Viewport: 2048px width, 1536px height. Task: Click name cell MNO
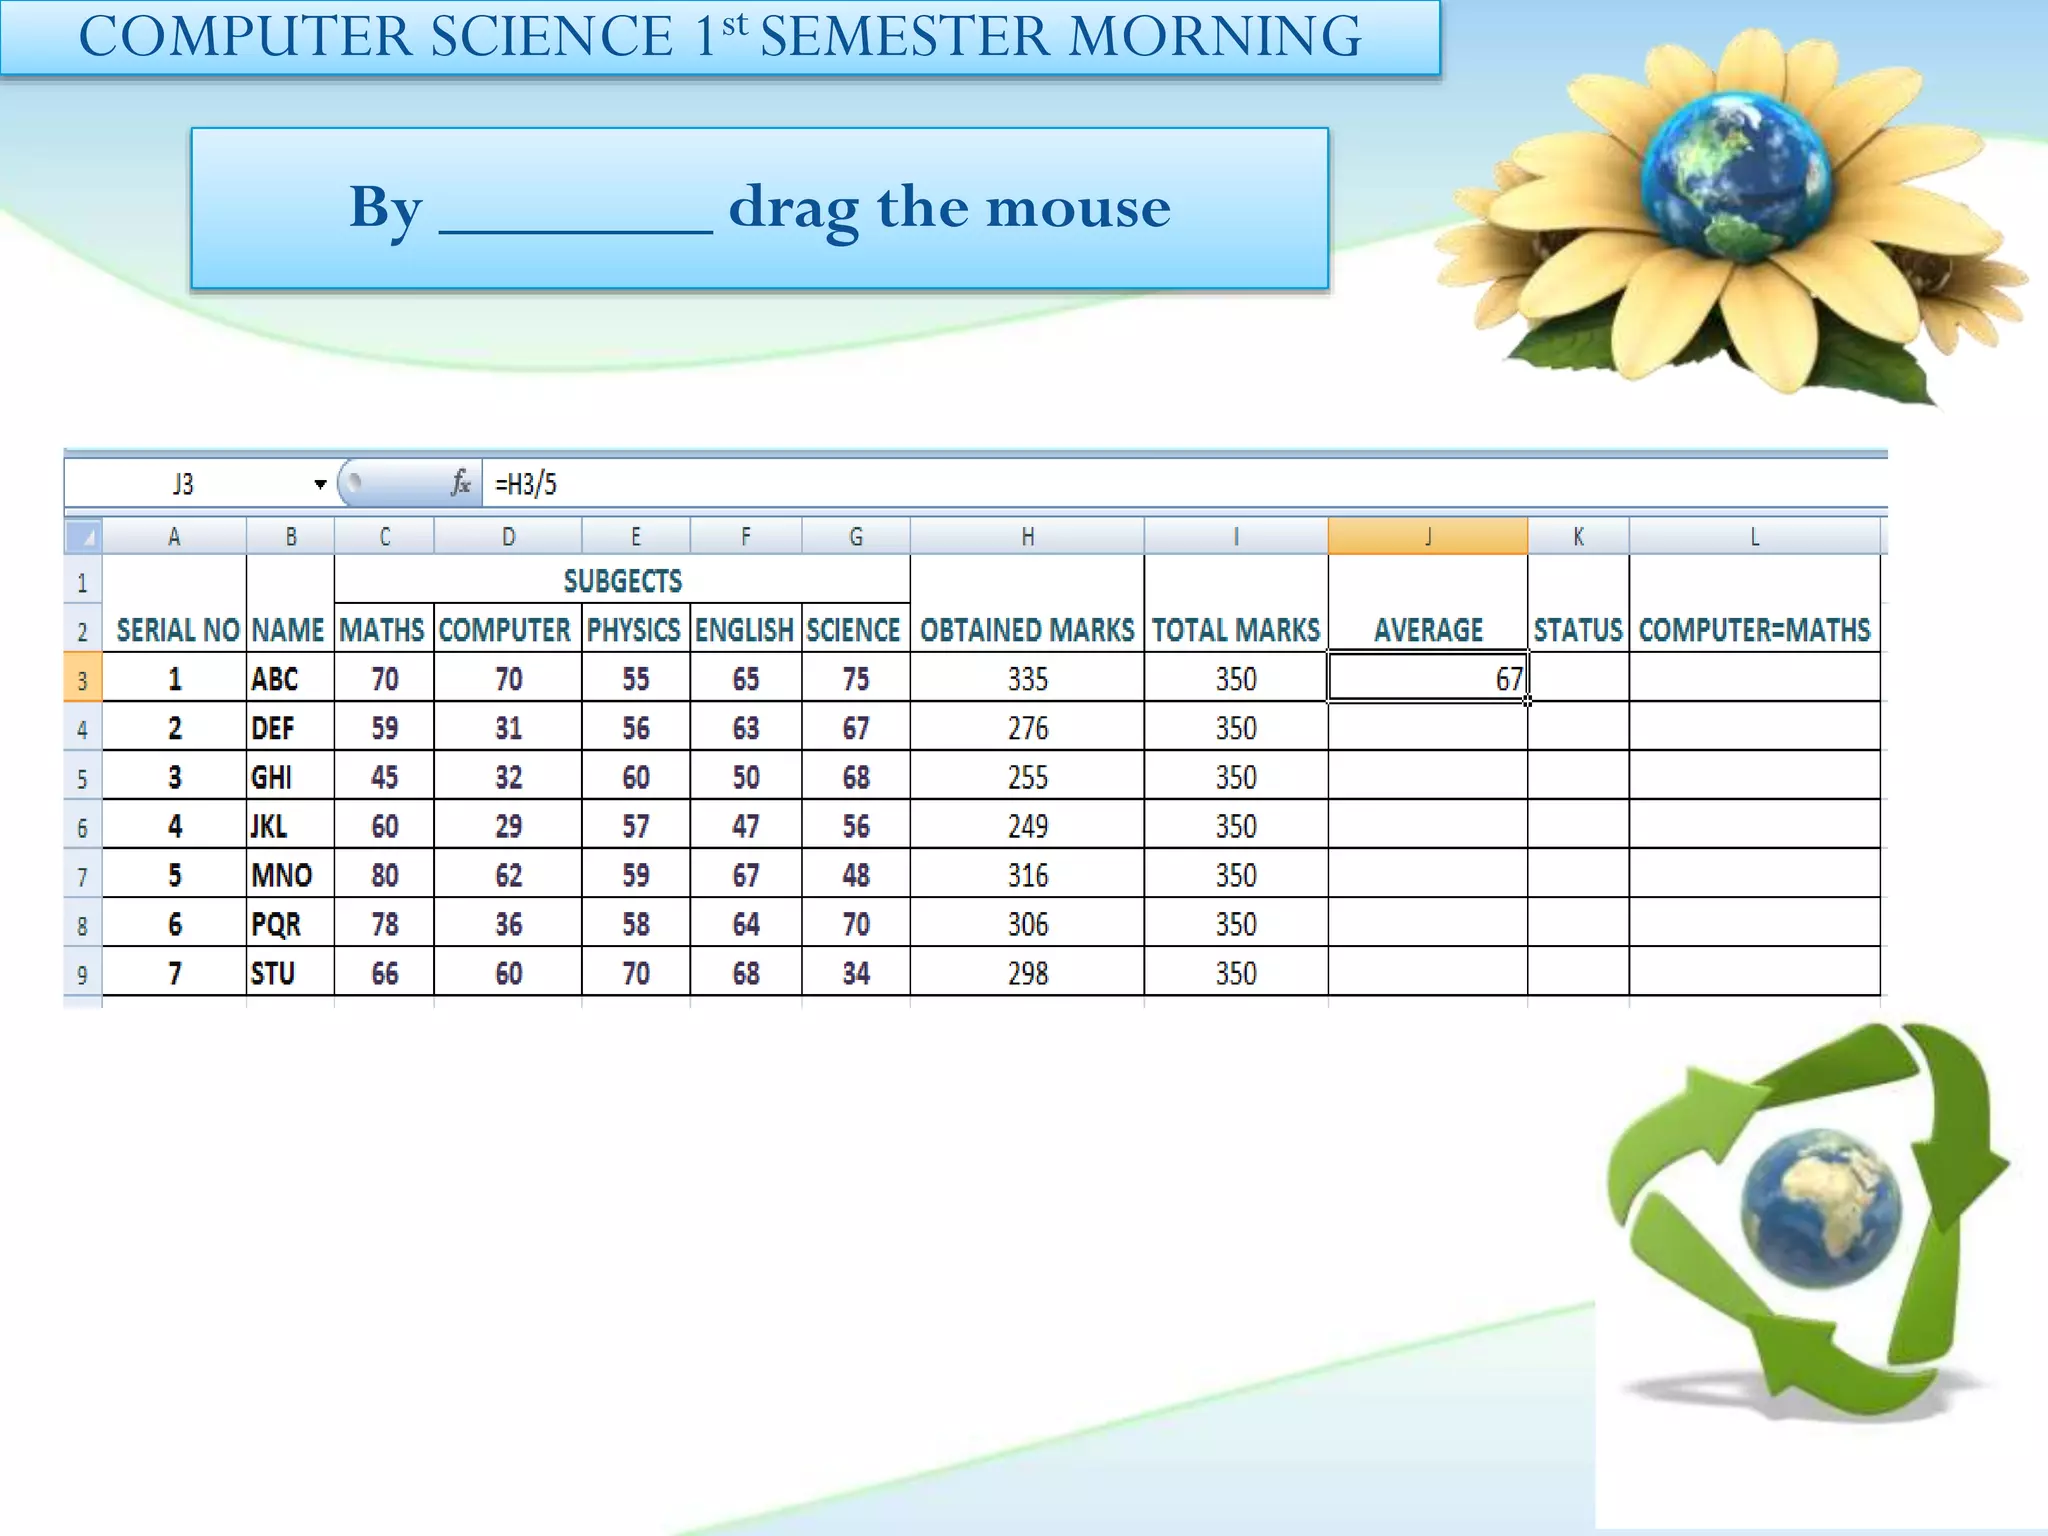290,874
